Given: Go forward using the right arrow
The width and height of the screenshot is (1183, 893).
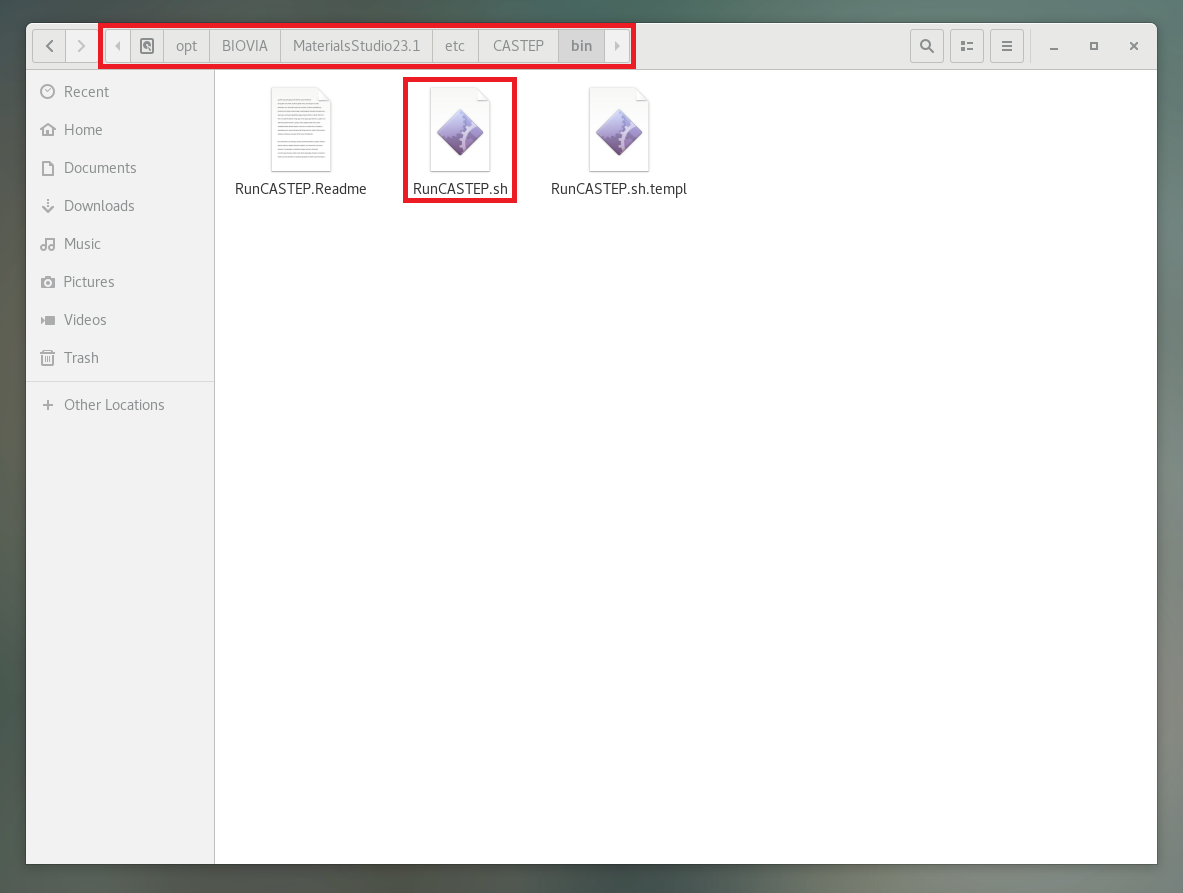Looking at the screenshot, I should coord(81,46).
